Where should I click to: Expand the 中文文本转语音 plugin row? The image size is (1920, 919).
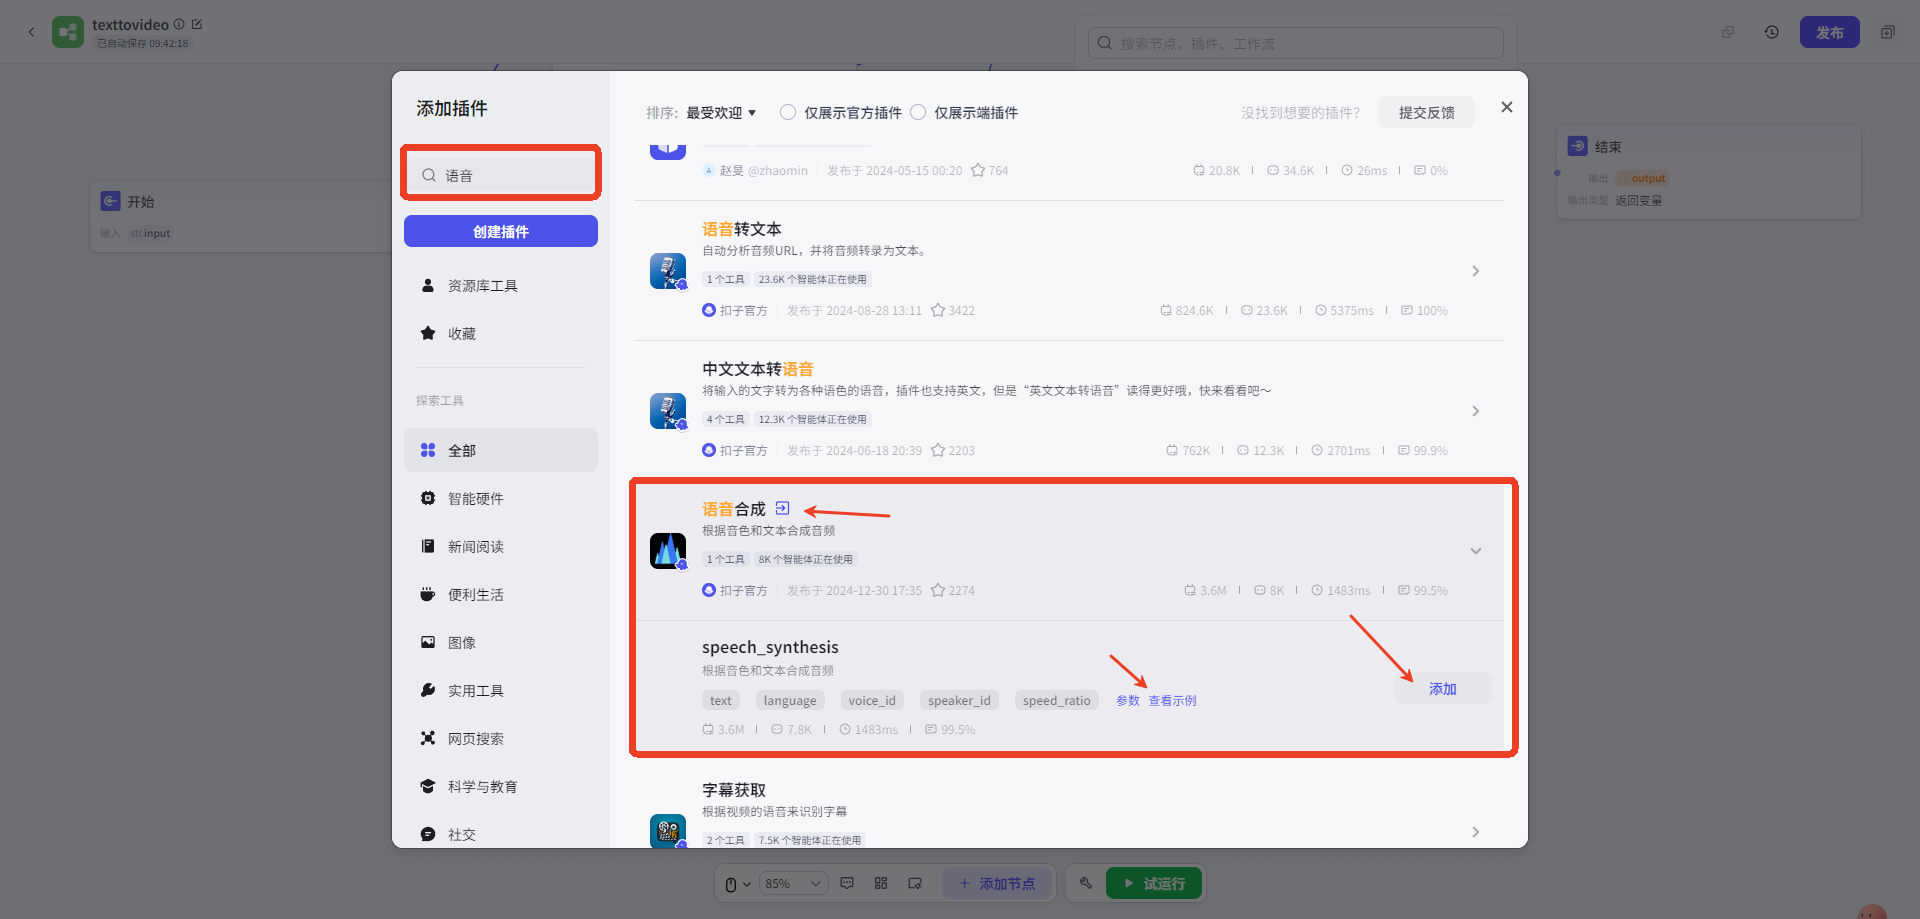tap(1475, 411)
